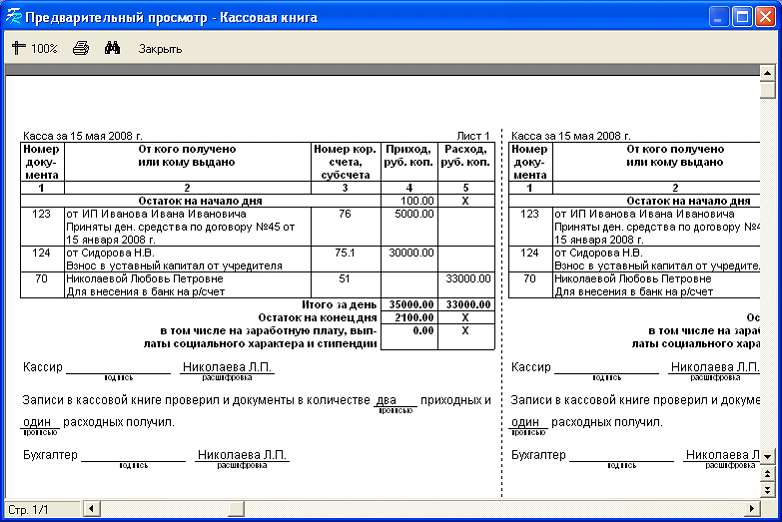
Task: Click 'Касса за 15 мая 2008 г.' on left sheet
Action: tap(82, 136)
